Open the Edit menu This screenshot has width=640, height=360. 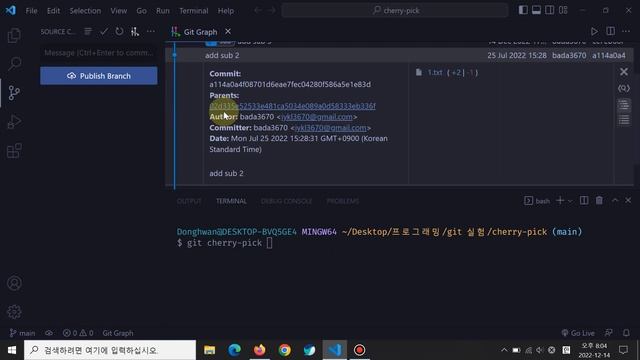click(53, 11)
